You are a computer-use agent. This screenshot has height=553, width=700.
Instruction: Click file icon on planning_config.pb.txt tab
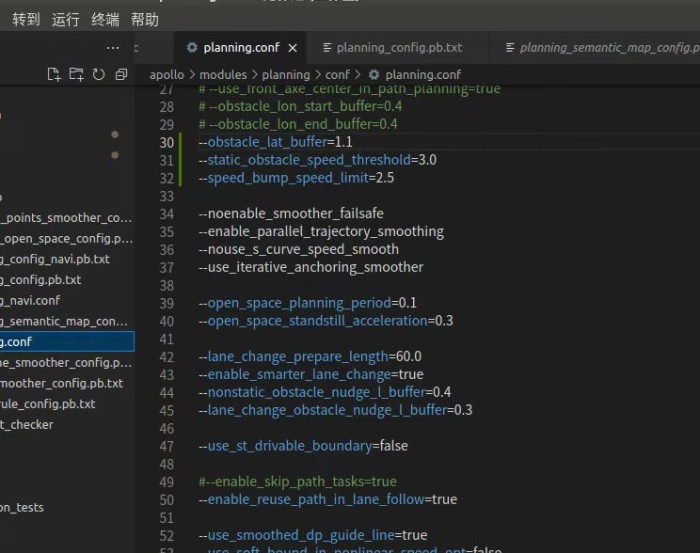327,48
